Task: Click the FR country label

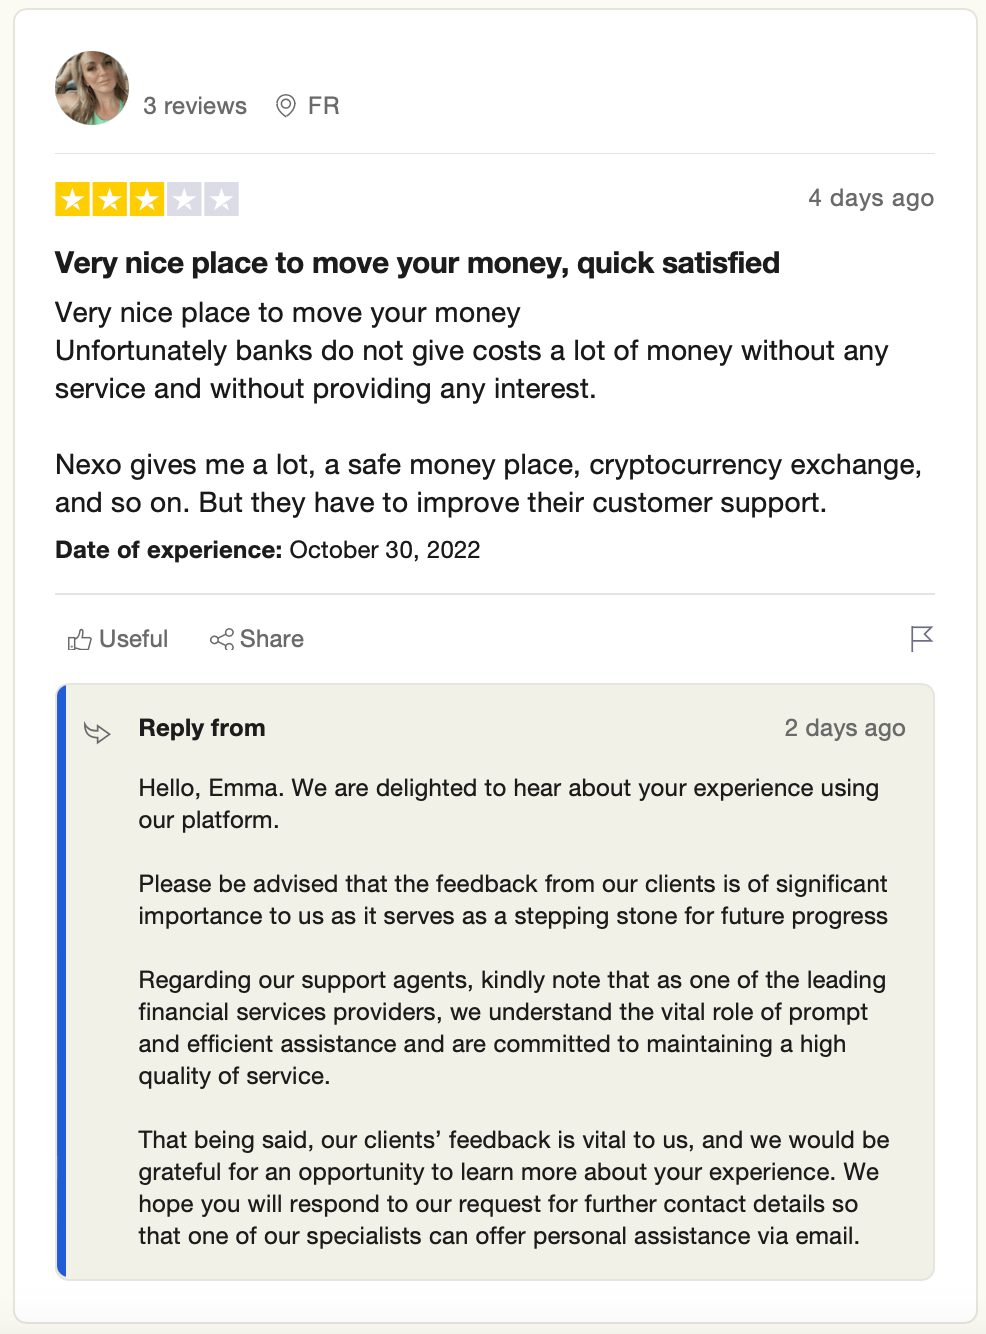Action: (323, 106)
